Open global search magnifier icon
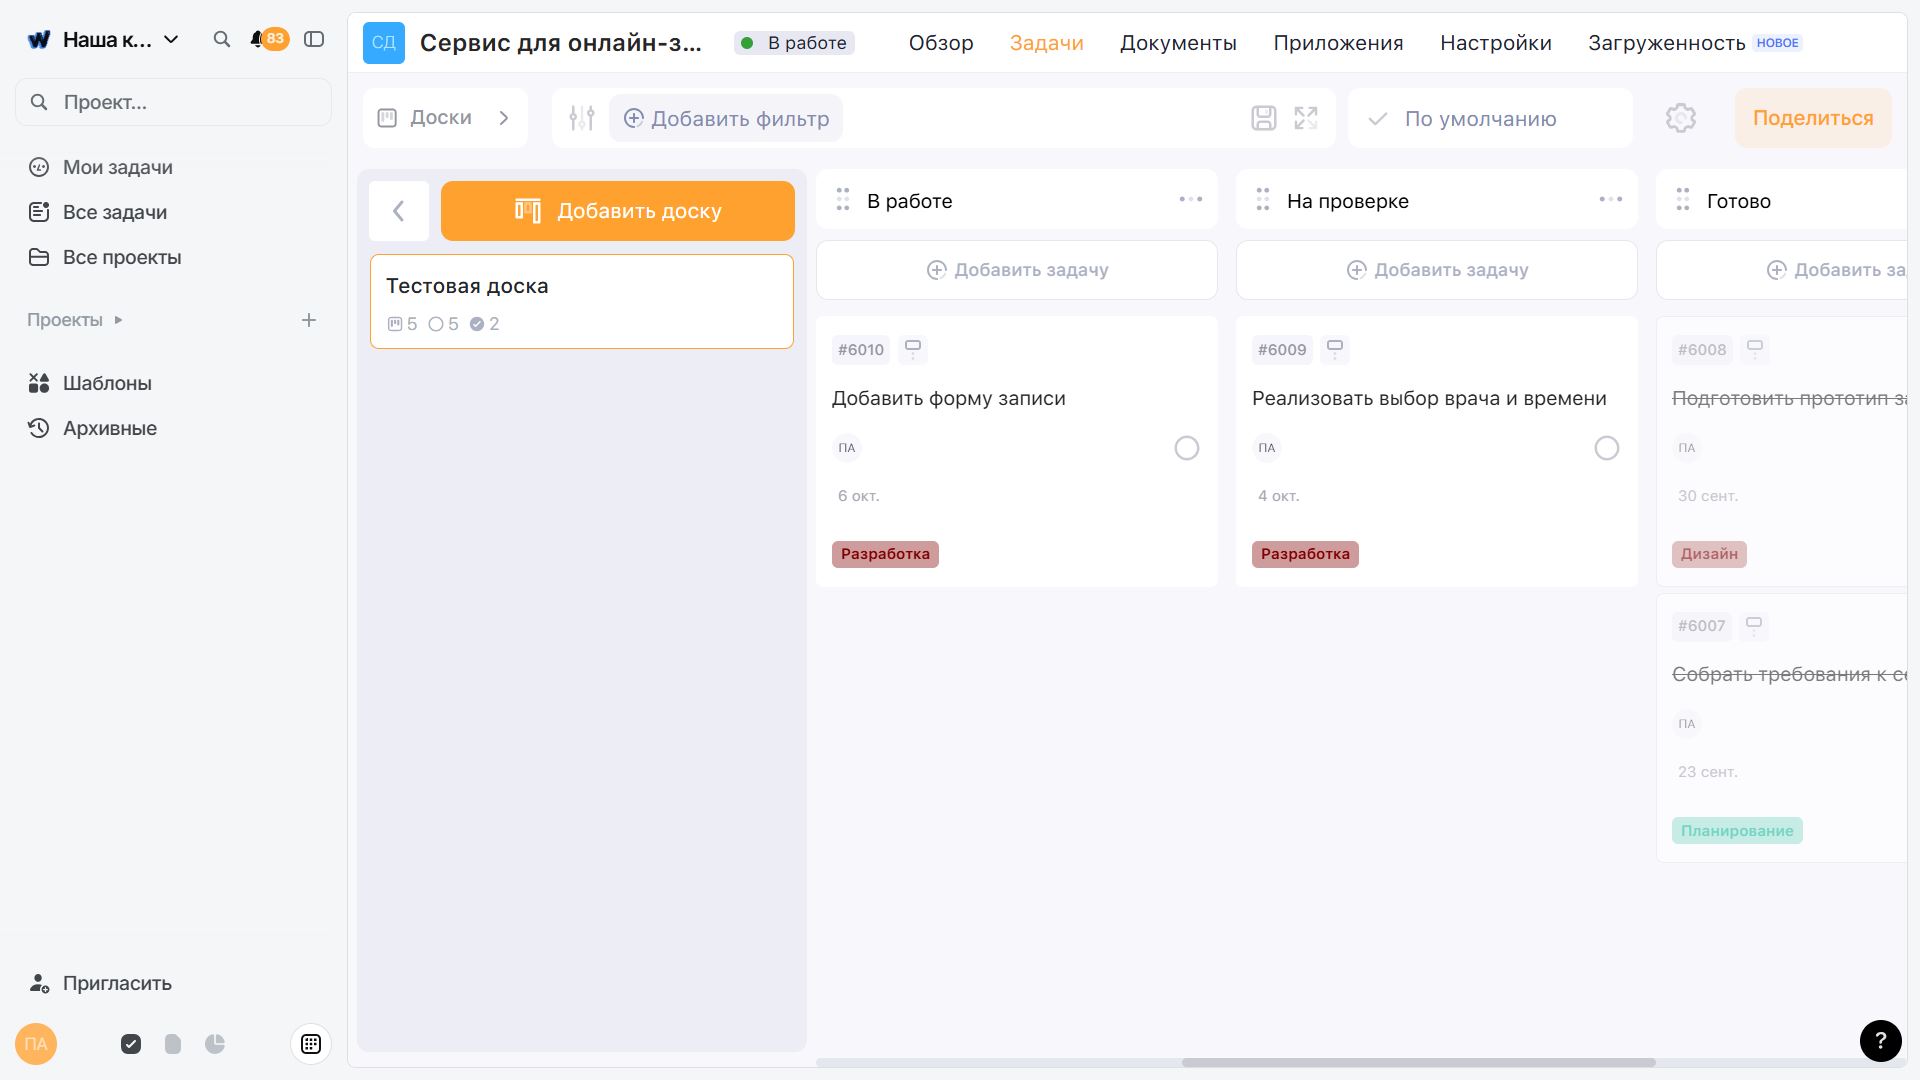 222,39
